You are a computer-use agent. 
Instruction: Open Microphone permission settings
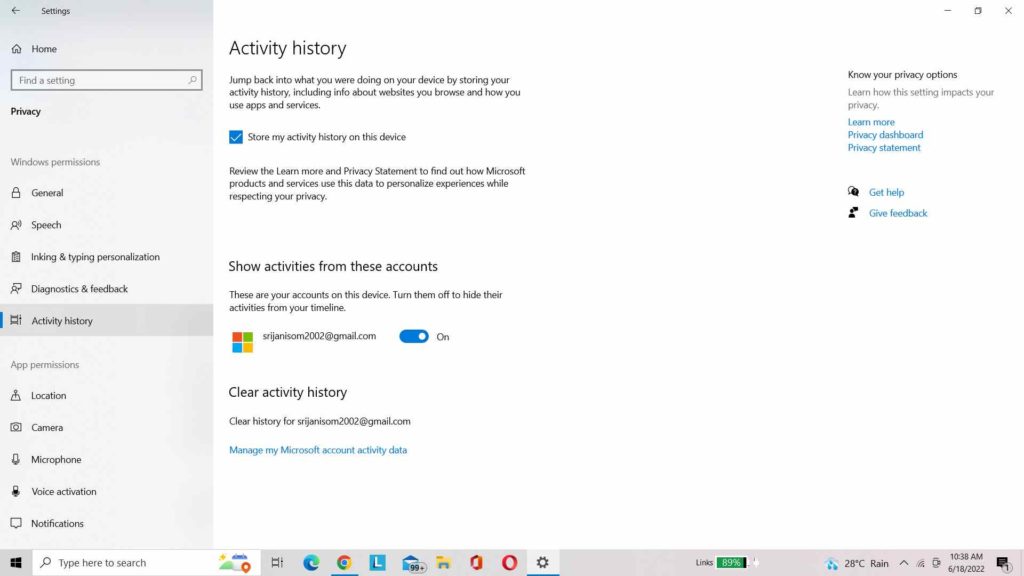click(x=54, y=459)
